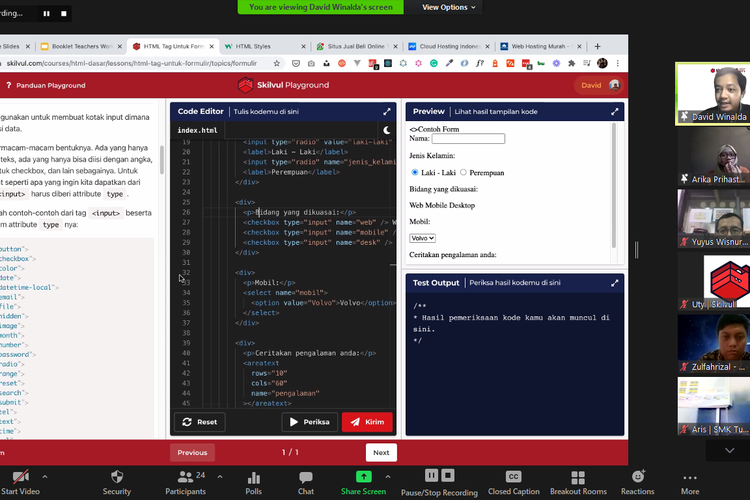Open the Volvo select dropdown in Preview
Viewport: 750px width, 500px height.
point(422,238)
